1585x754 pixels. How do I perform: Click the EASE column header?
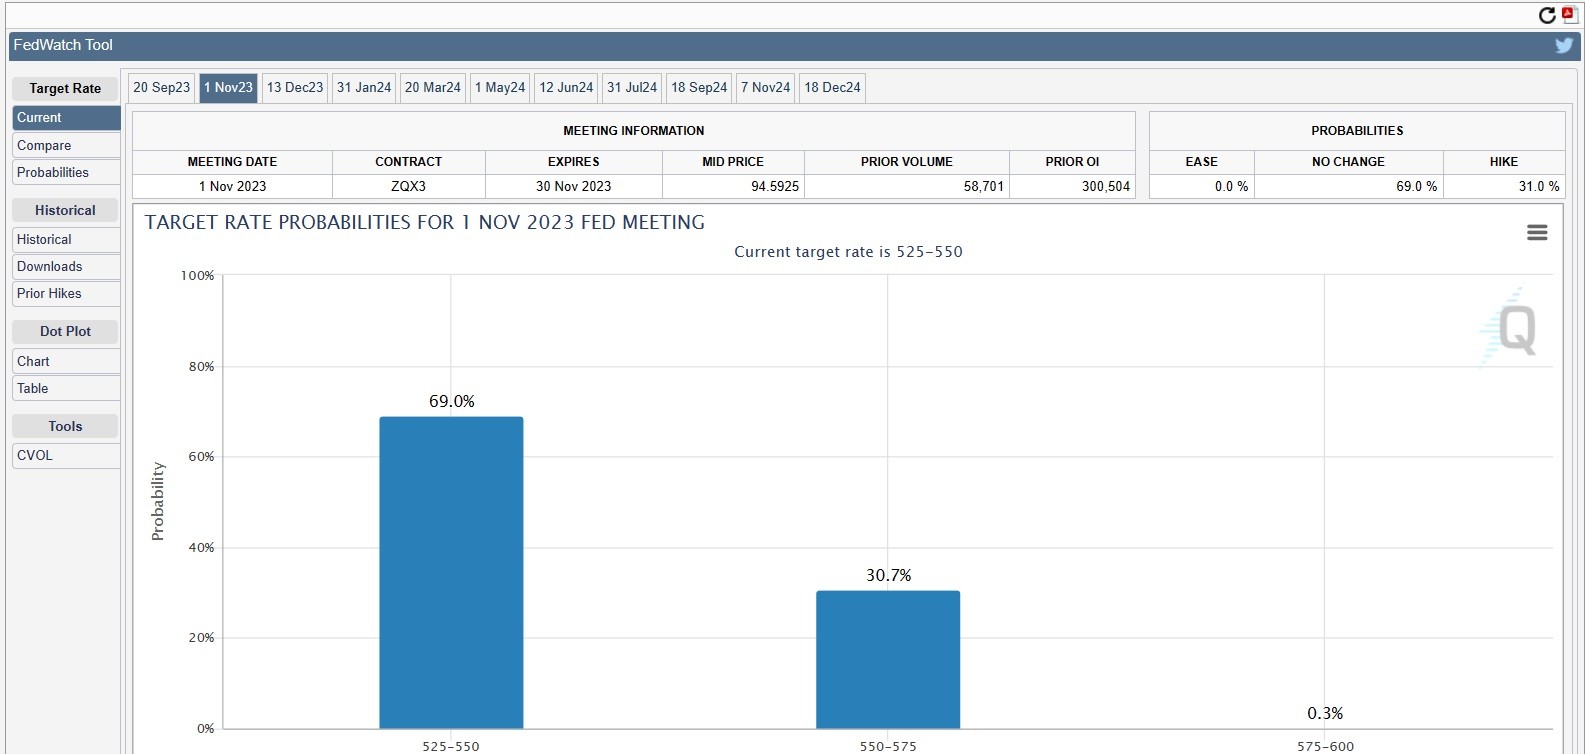click(1202, 162)
